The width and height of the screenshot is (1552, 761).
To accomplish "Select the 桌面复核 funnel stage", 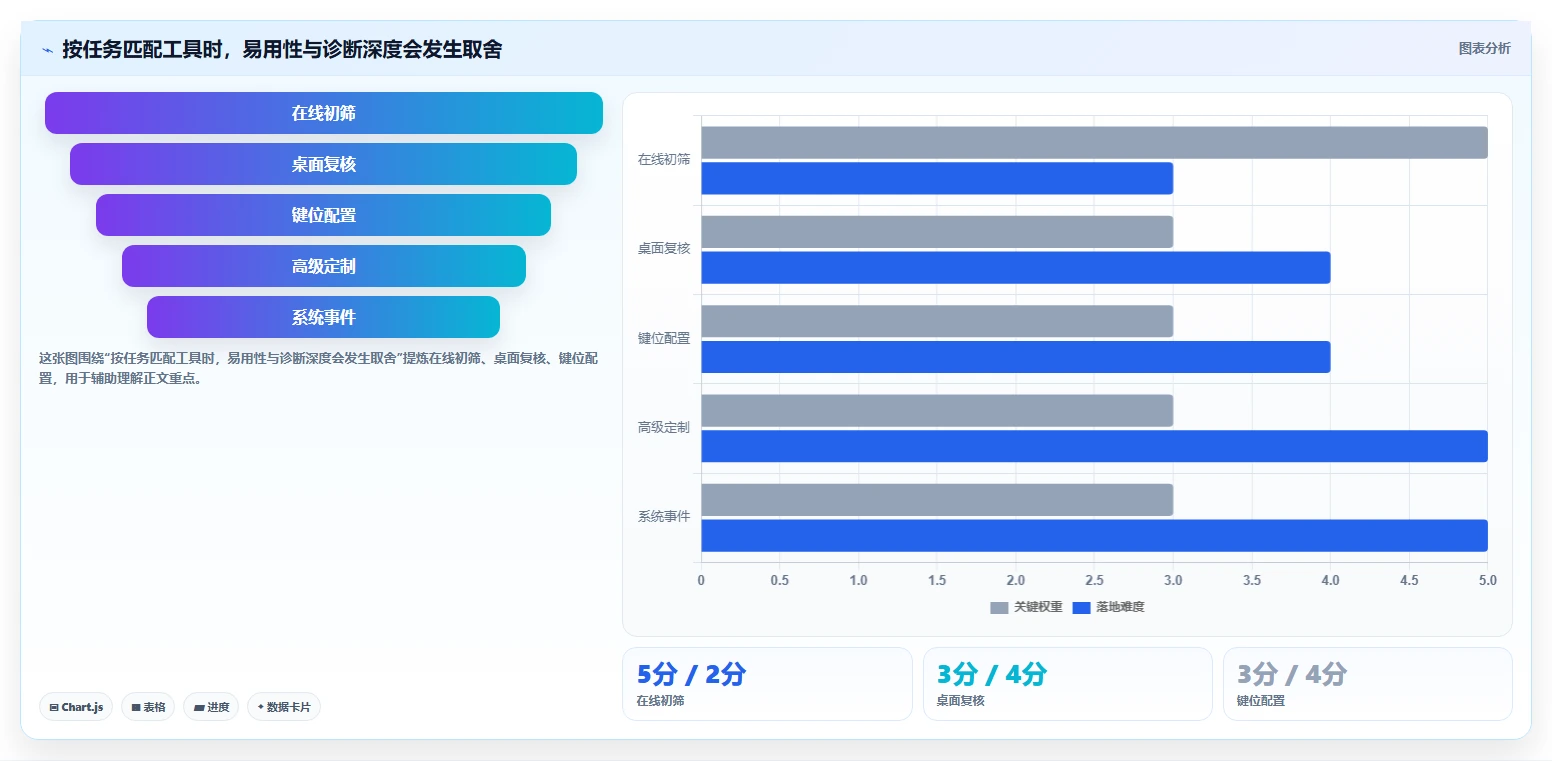I will pyautogui.click(x=324, y=164).
